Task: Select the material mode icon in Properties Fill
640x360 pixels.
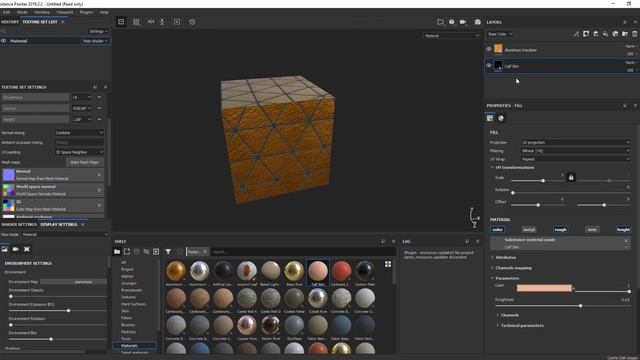Action: pyautogui.click(x=501, y=118)
